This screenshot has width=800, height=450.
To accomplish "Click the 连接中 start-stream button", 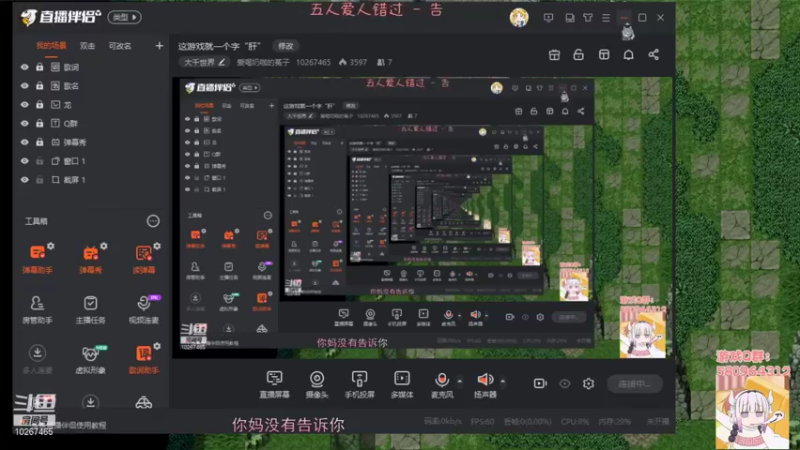I will [635, 384].
